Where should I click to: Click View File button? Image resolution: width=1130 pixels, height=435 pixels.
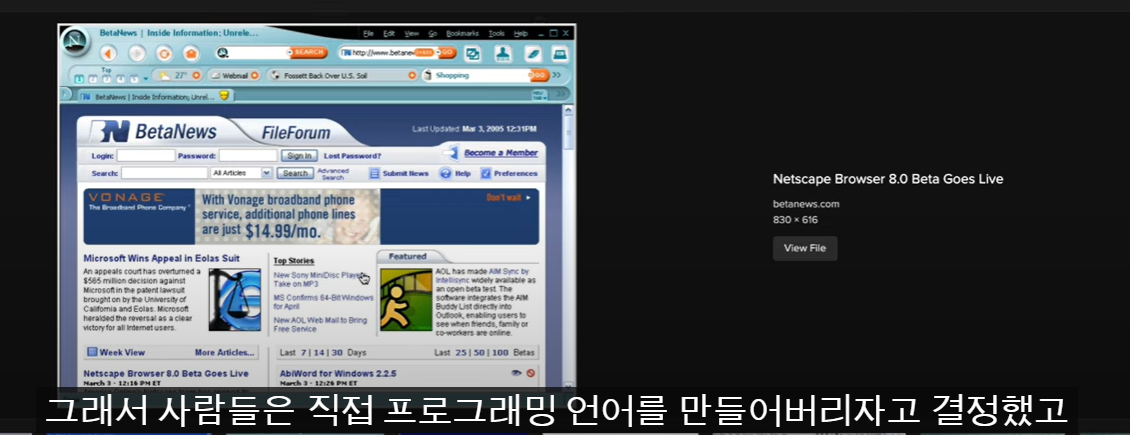pos(805,248)
